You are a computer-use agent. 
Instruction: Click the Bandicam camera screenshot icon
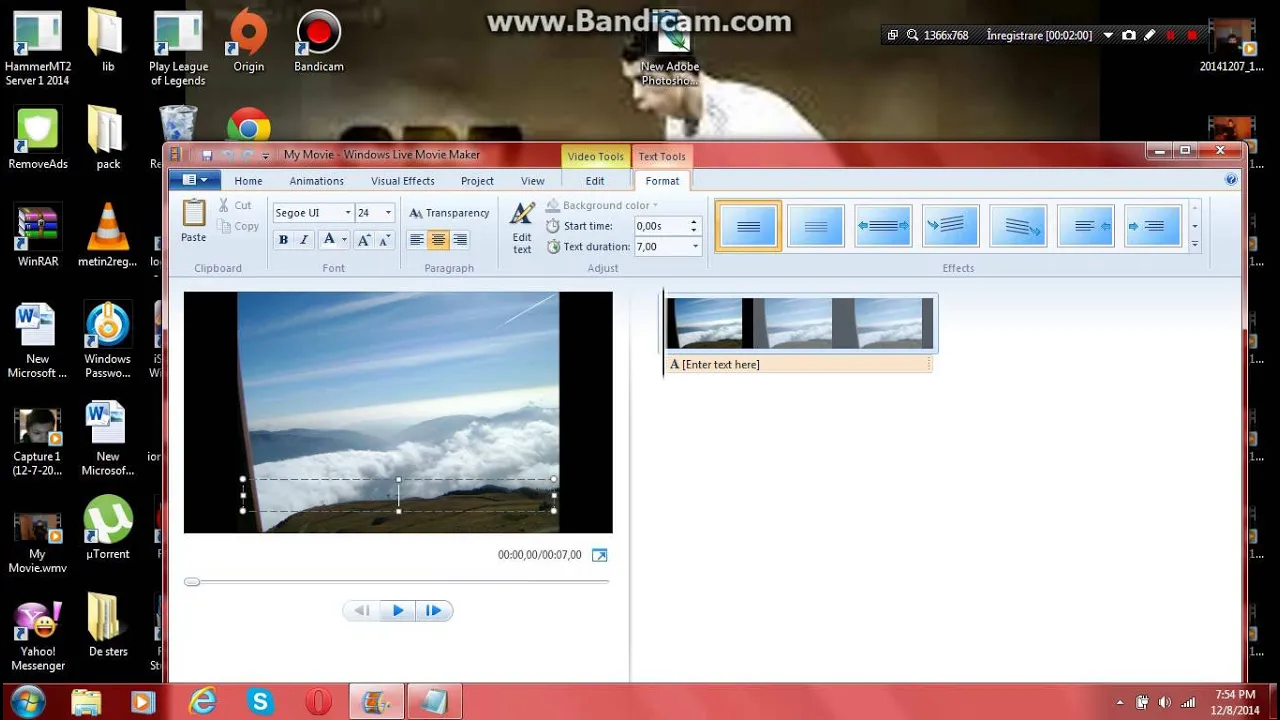1129,35
